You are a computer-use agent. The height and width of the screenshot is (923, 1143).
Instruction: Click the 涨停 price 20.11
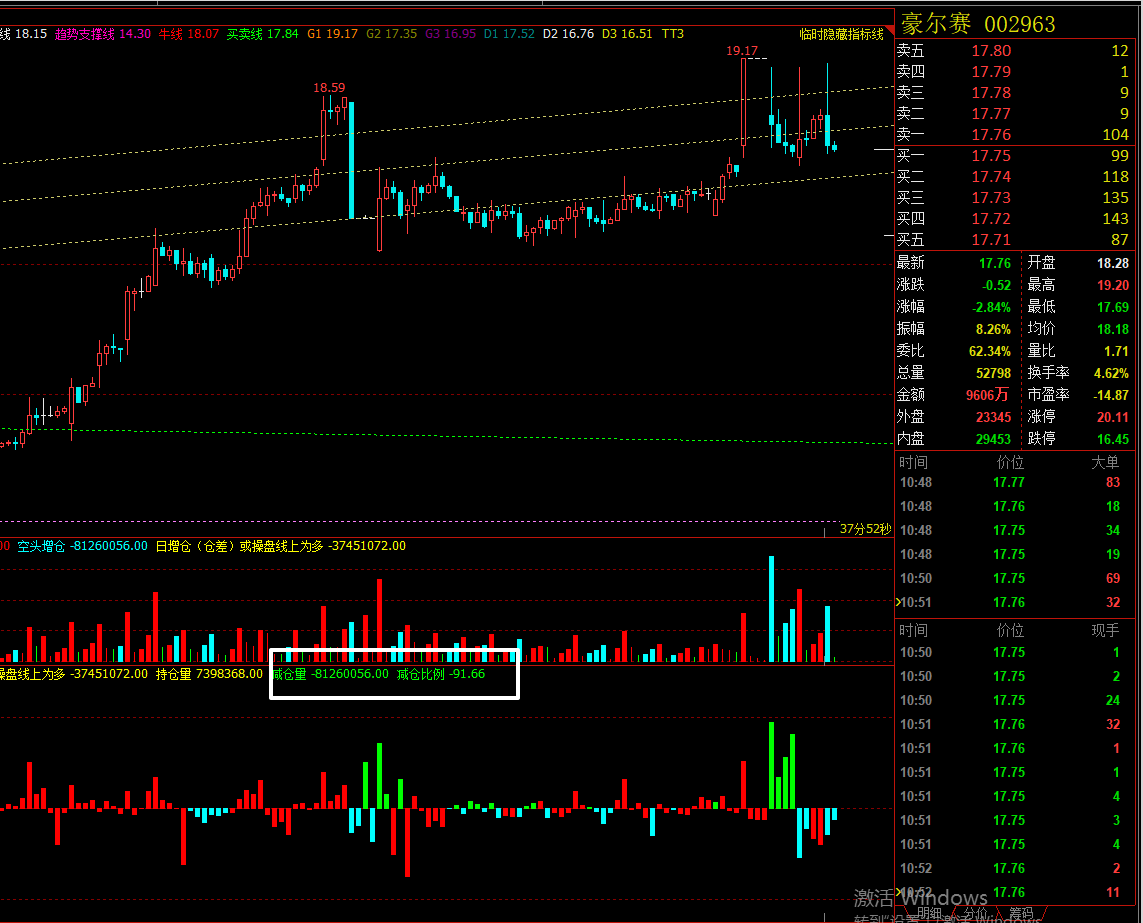[1113, 417]
